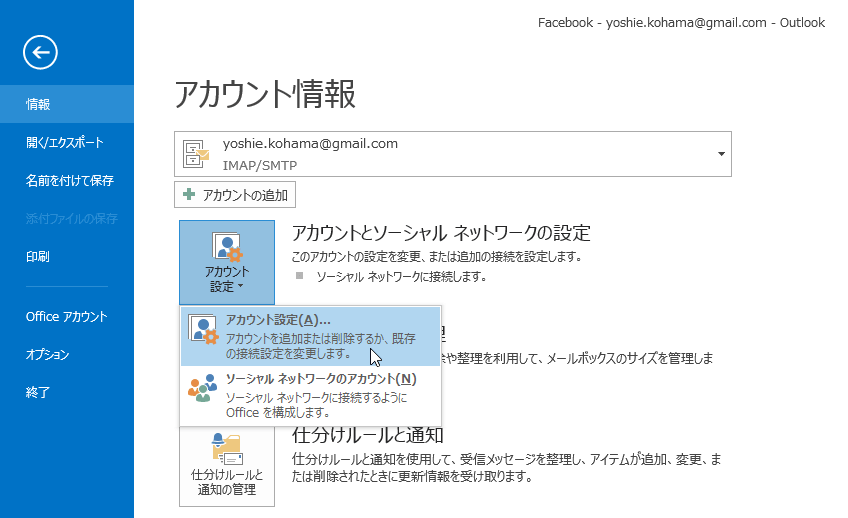Click the rules and alerts folder icon

point(227,449)
